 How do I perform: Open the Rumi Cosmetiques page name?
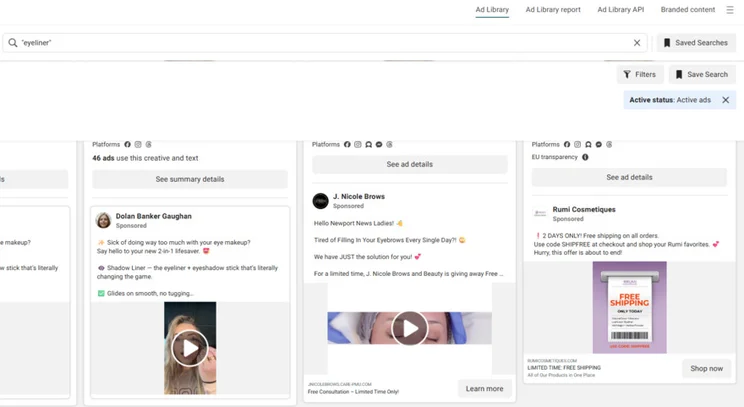click(x=584, y=209)
